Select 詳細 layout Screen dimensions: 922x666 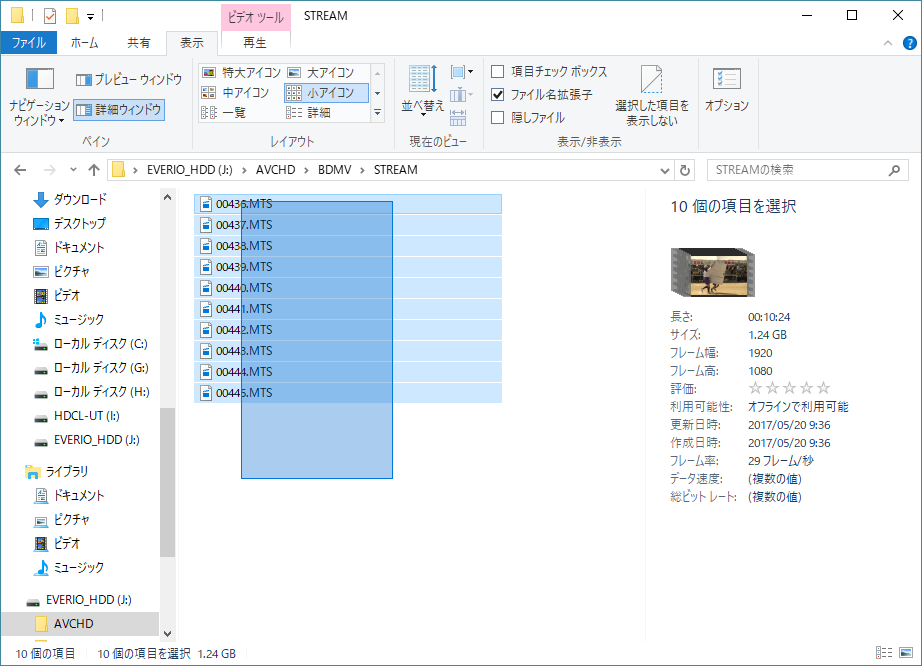[309, 112]
